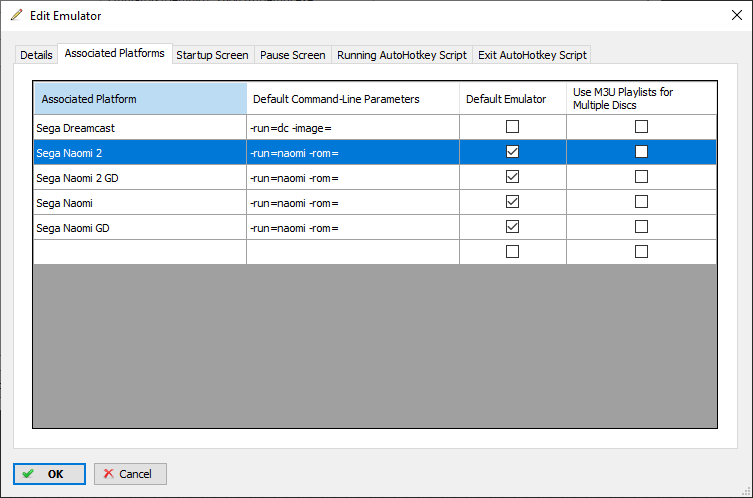The width and height of the screenshot is (753, 498).
Task: Uncheck Default Emulator for Sega Naomi 2 GD
Action: tap(512, 177)
